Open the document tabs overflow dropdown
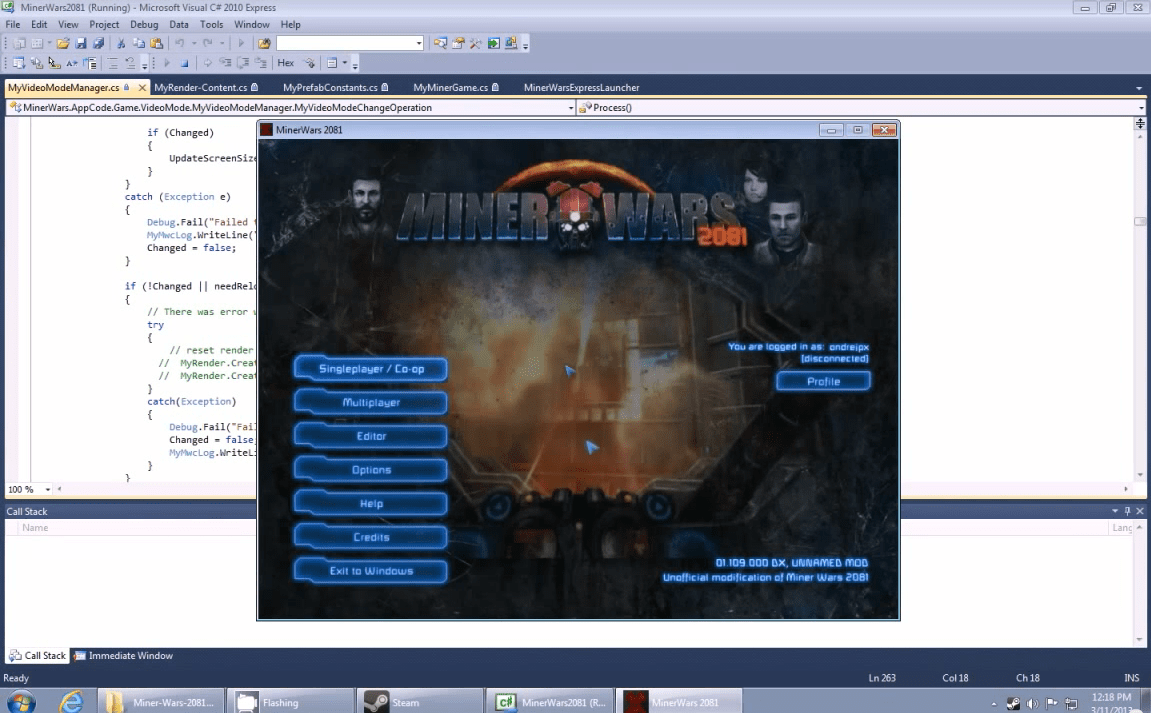The width and height of the screenshot is (1151, 713). (x=1139, y=88)
